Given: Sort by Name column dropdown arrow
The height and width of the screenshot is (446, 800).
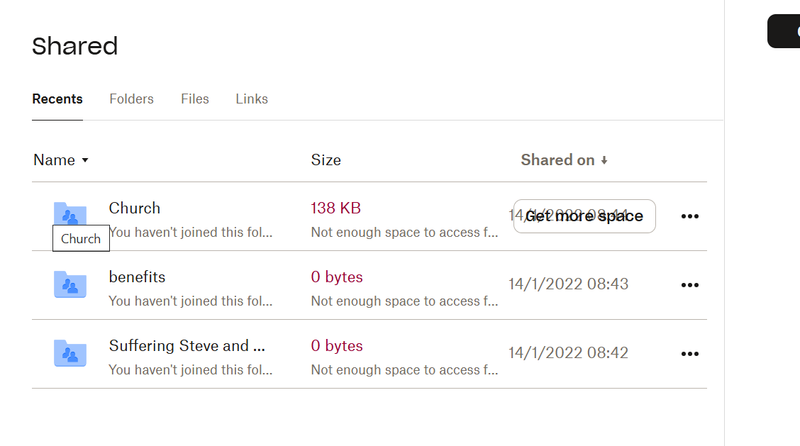Looking at the screenshot, I should click(85, 160).
